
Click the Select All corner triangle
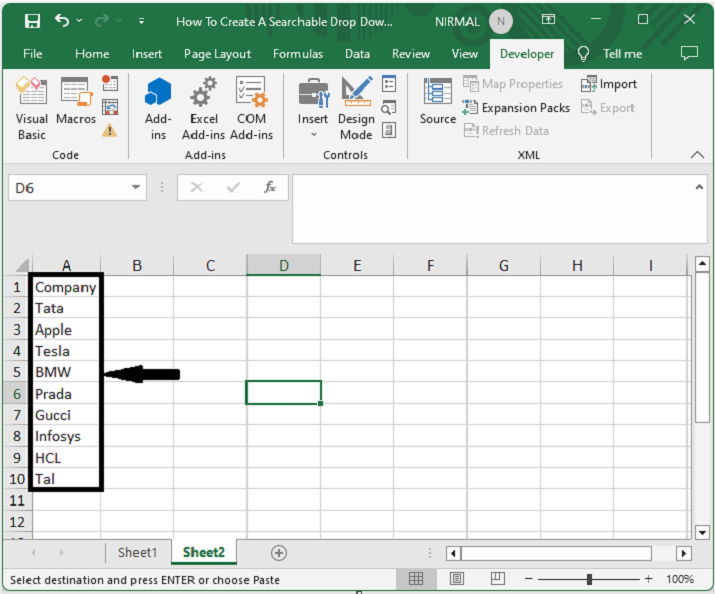click(x=22, y=265)
